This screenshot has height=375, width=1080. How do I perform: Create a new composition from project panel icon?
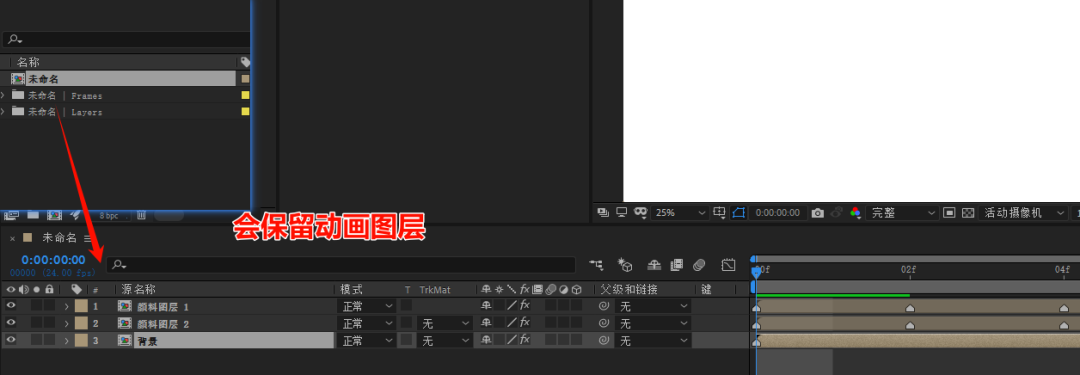(x=54, y=216)
